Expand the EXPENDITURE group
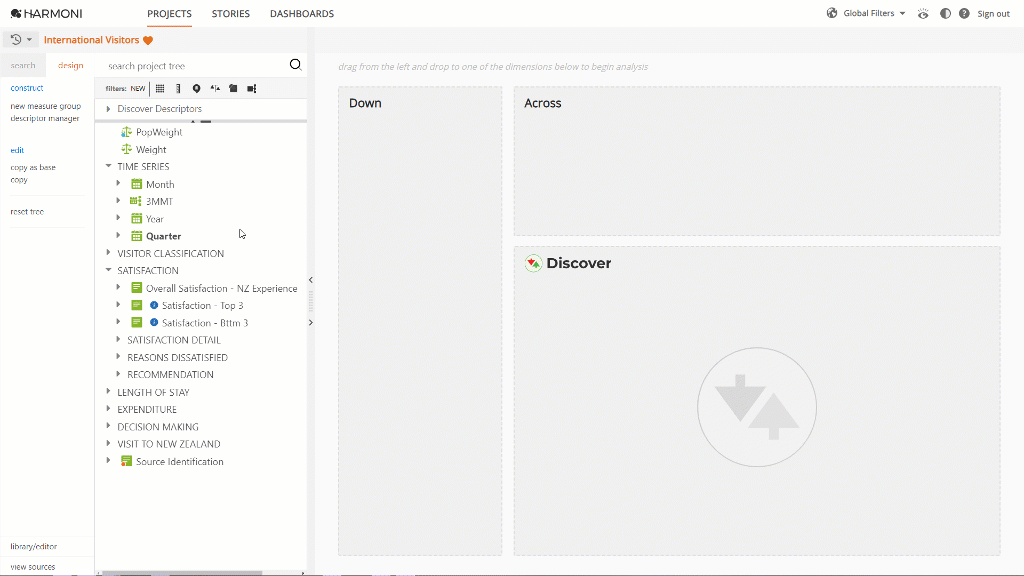 [x=108, y=409]
